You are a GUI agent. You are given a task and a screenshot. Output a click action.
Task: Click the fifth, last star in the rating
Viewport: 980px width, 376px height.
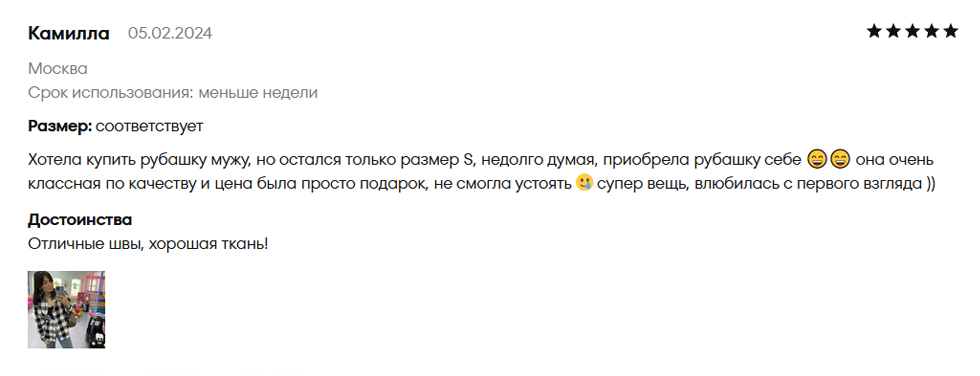(951, 31)
